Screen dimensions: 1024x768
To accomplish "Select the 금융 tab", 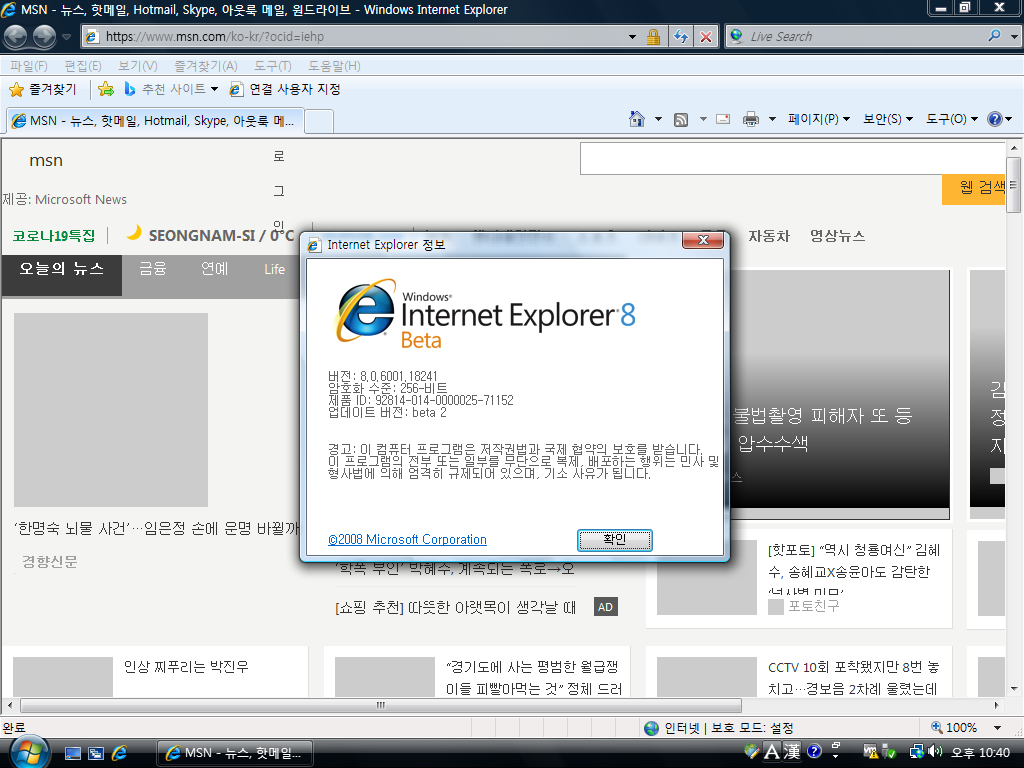I will pos(153,269).
